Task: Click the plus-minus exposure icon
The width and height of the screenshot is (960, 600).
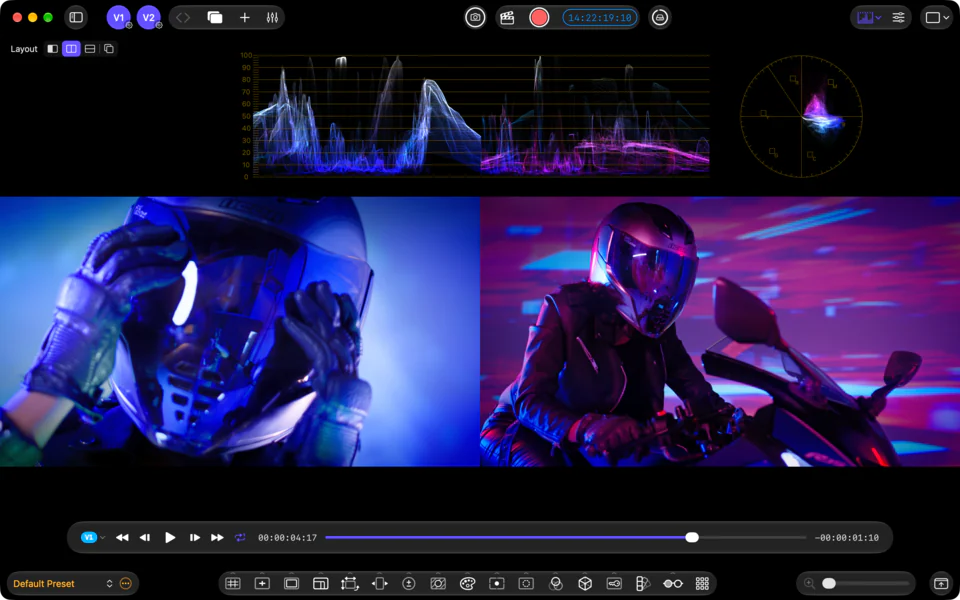Action: click(409, 583)
